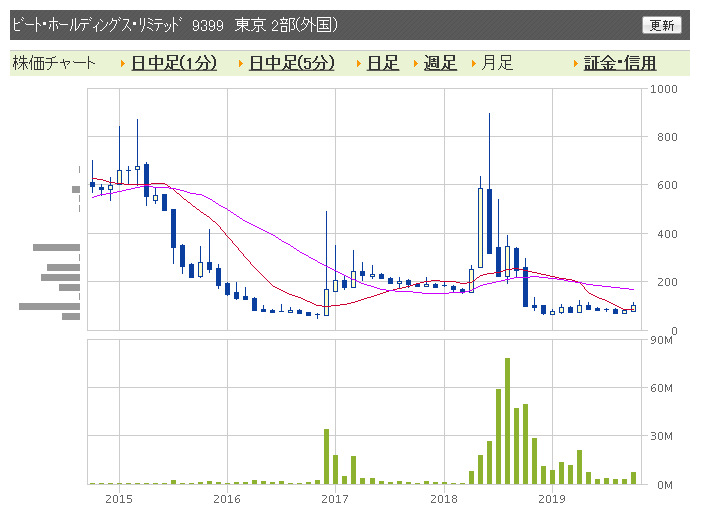Switch to the 週足 weekly chart
The image size is (701, 525).
(x=440, y=63)
